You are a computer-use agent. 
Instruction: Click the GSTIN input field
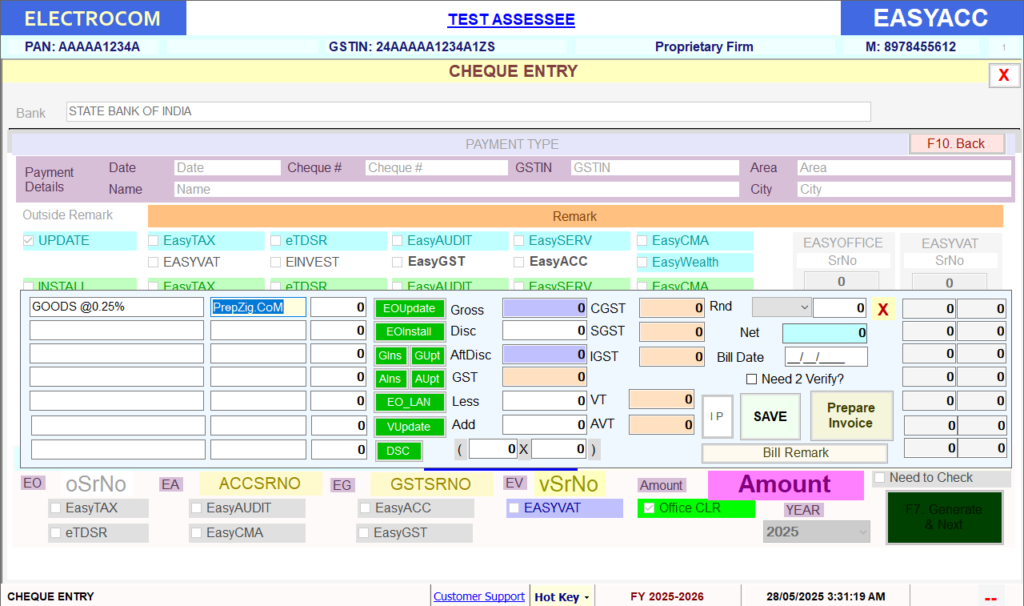tap(654, 168)
